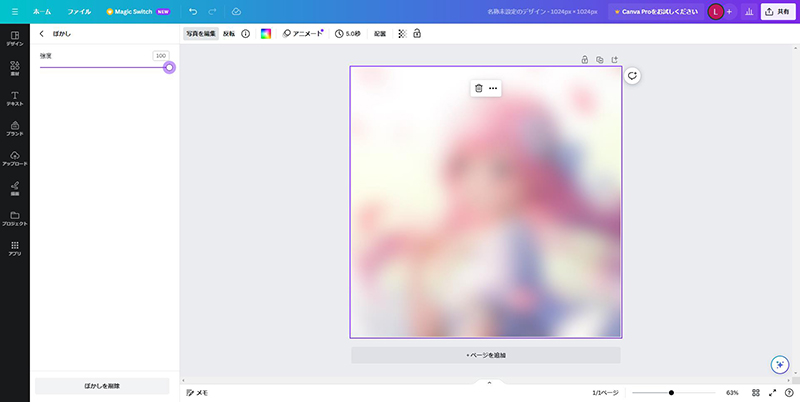Add collaborator with plus icon
800x402 pixels.
(729, 12)
